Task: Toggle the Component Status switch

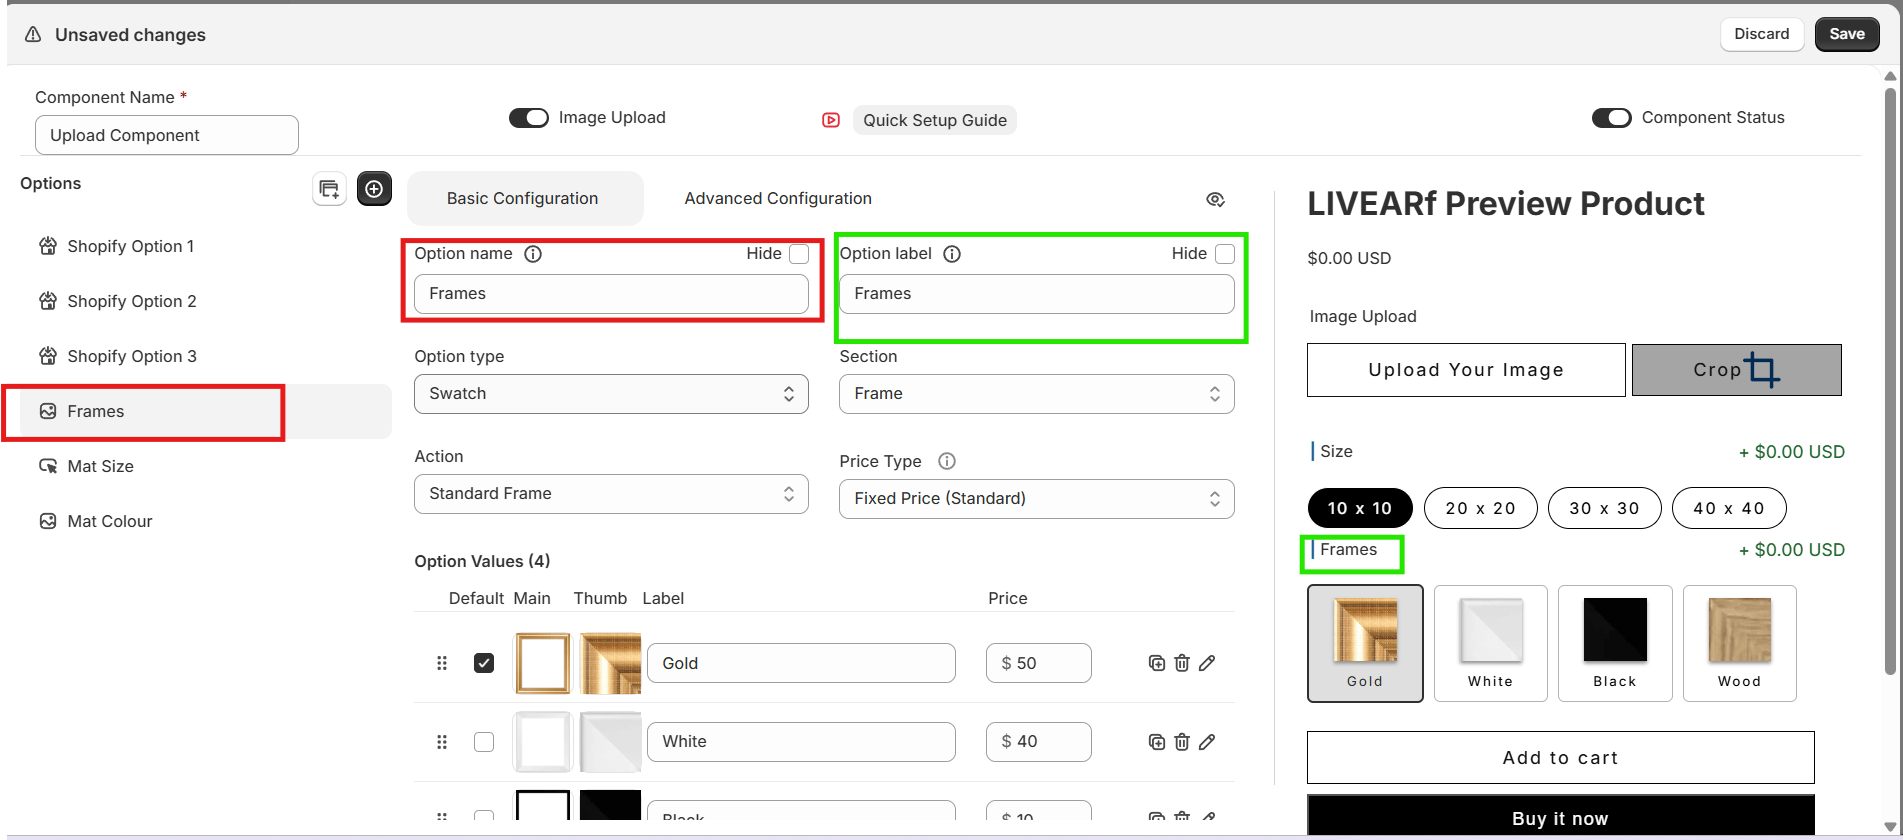Action: pos(1612,118)
